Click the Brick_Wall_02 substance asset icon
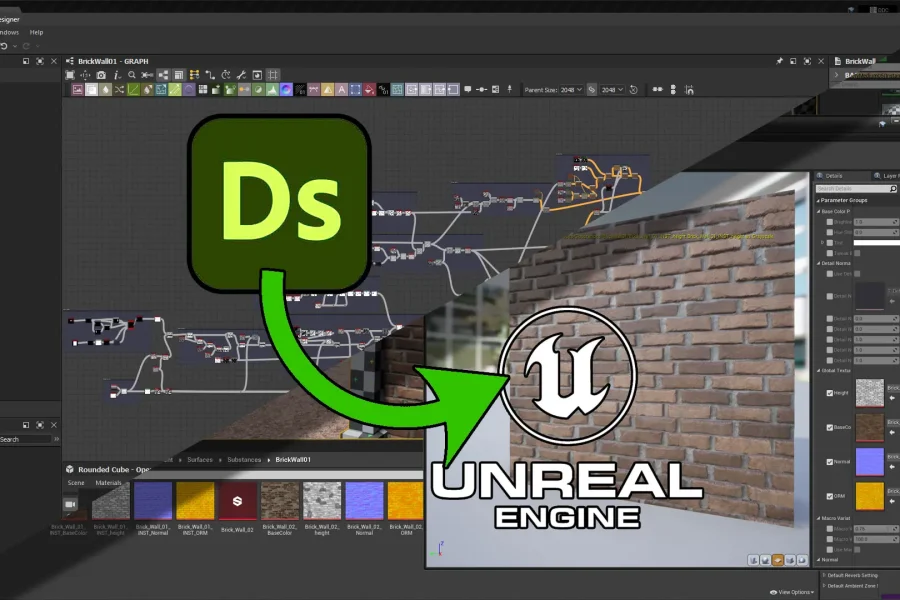The width and height of the screenshot is (900, 600). click(x=237, y=501)
